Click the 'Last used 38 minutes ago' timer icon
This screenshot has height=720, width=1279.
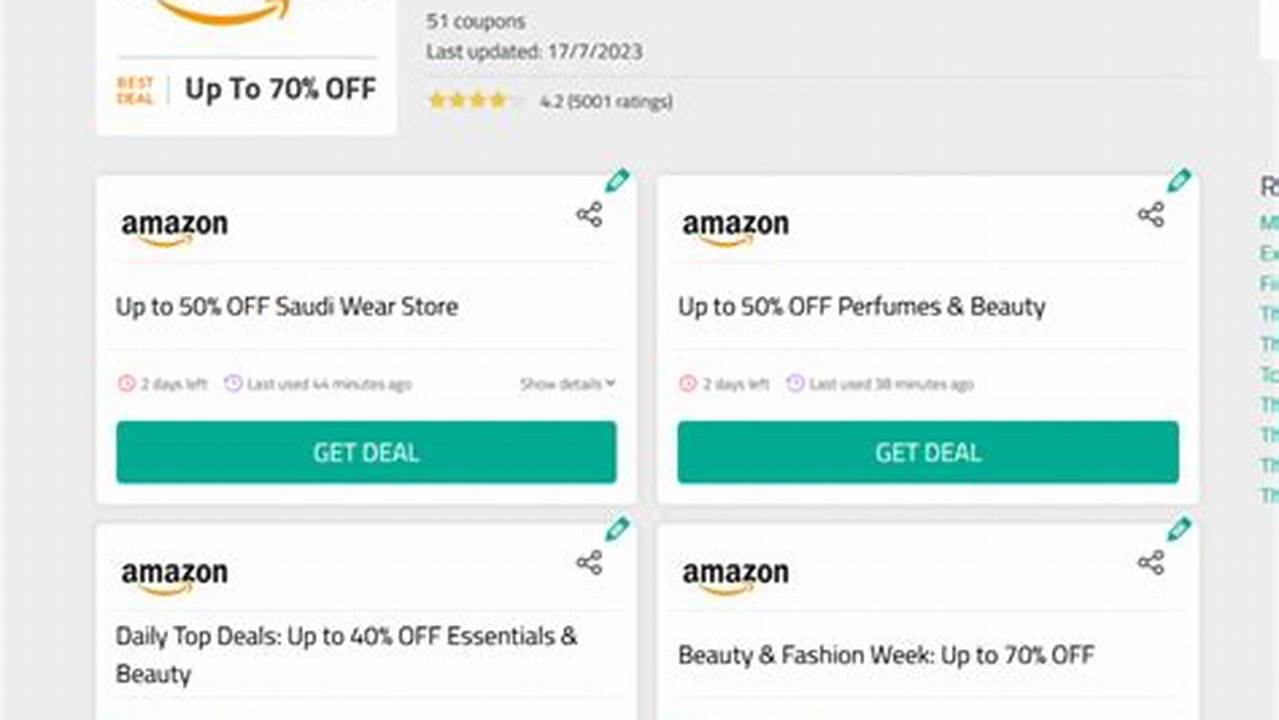pyautogui.click(x=795, y=383)
